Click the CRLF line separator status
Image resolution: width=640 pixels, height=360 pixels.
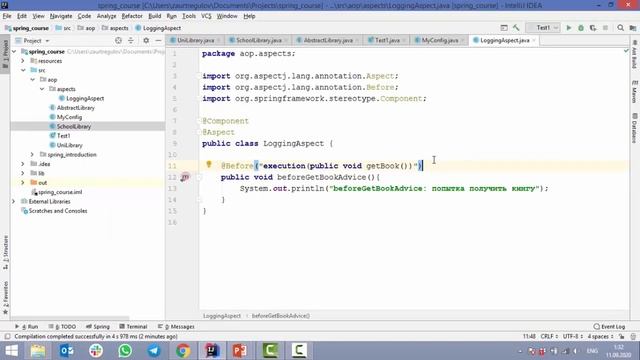click(x=549, y=336)
